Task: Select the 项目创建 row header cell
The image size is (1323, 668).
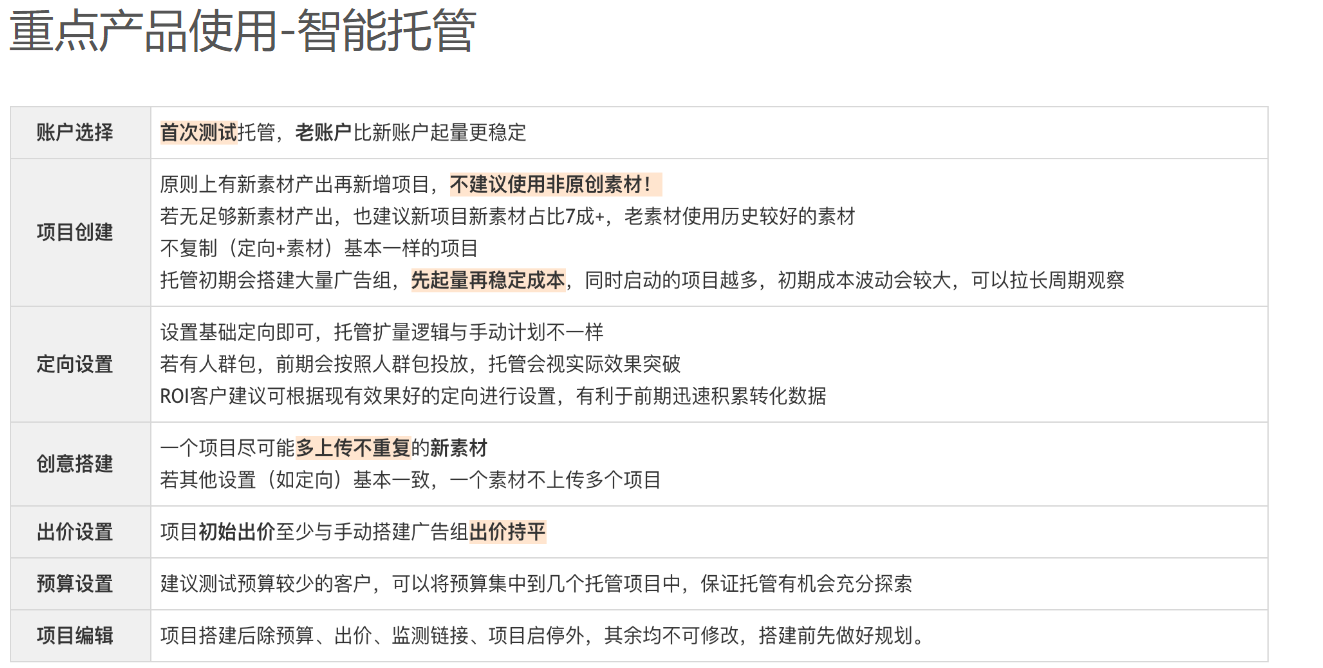Action: pyautogui.click(x=75, y=232)
